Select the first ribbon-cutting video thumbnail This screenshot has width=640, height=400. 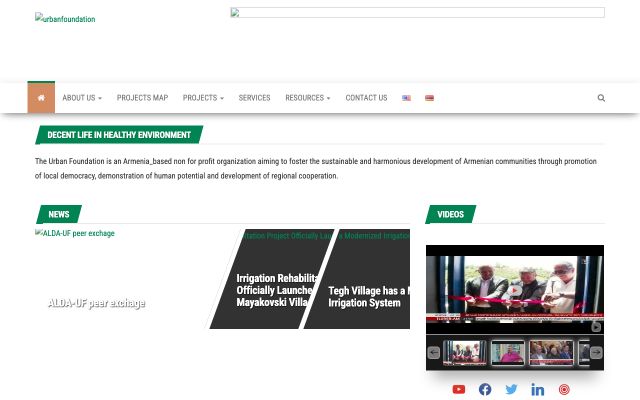coord(464,352)
